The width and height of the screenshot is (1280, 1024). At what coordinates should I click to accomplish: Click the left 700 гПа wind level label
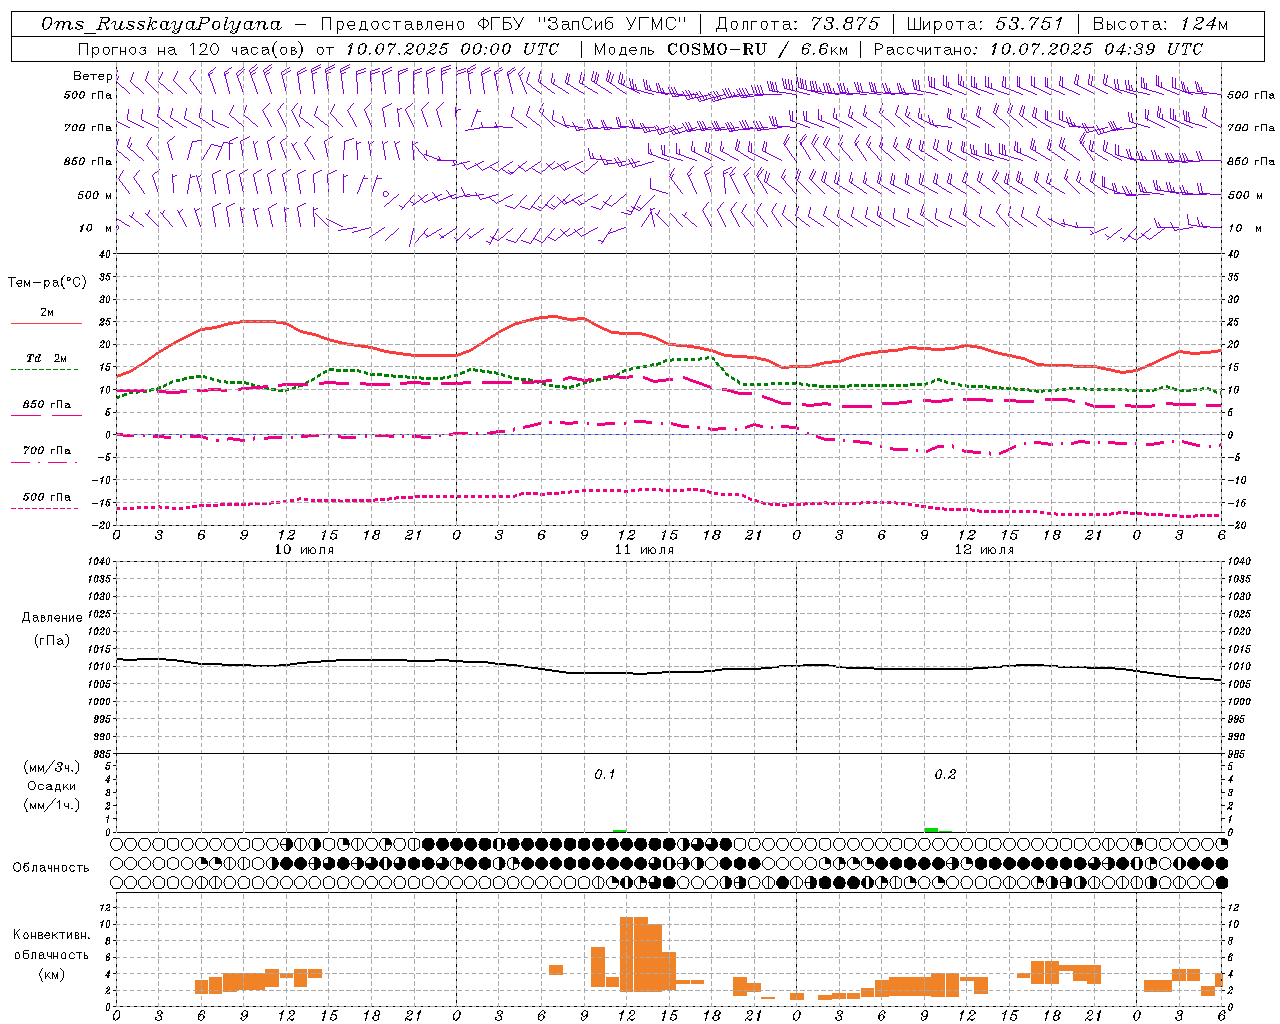point(88,128)
